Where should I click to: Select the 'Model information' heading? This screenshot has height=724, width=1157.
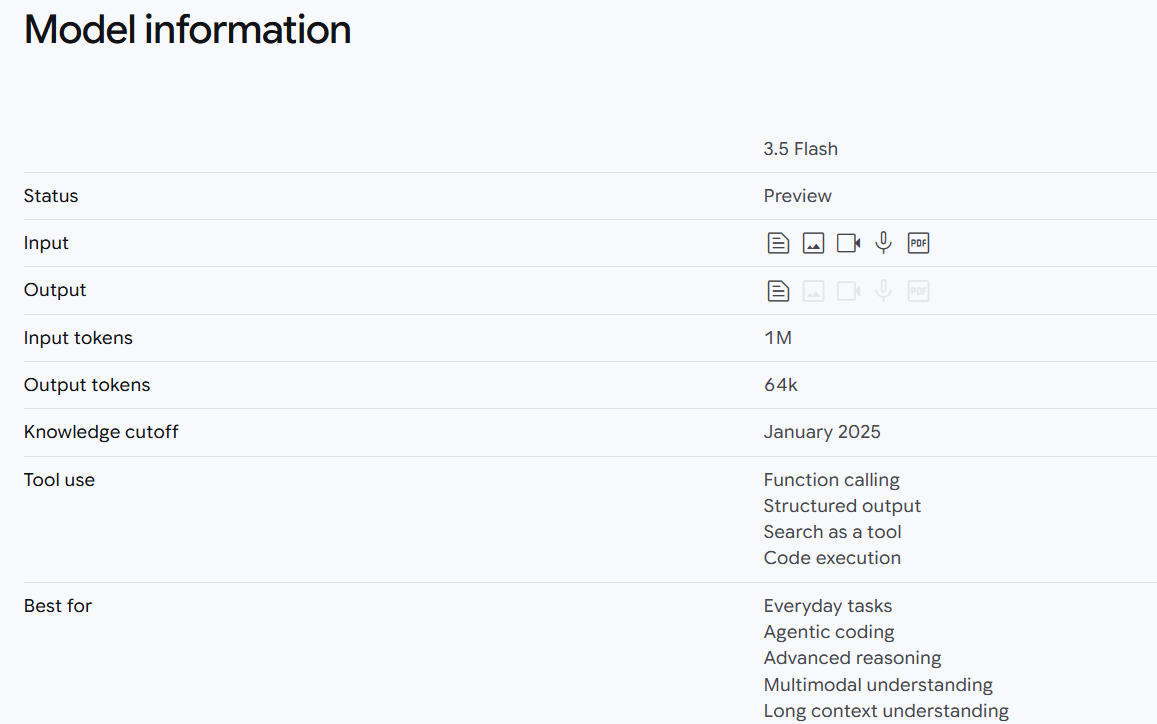(x=187, y=30)
